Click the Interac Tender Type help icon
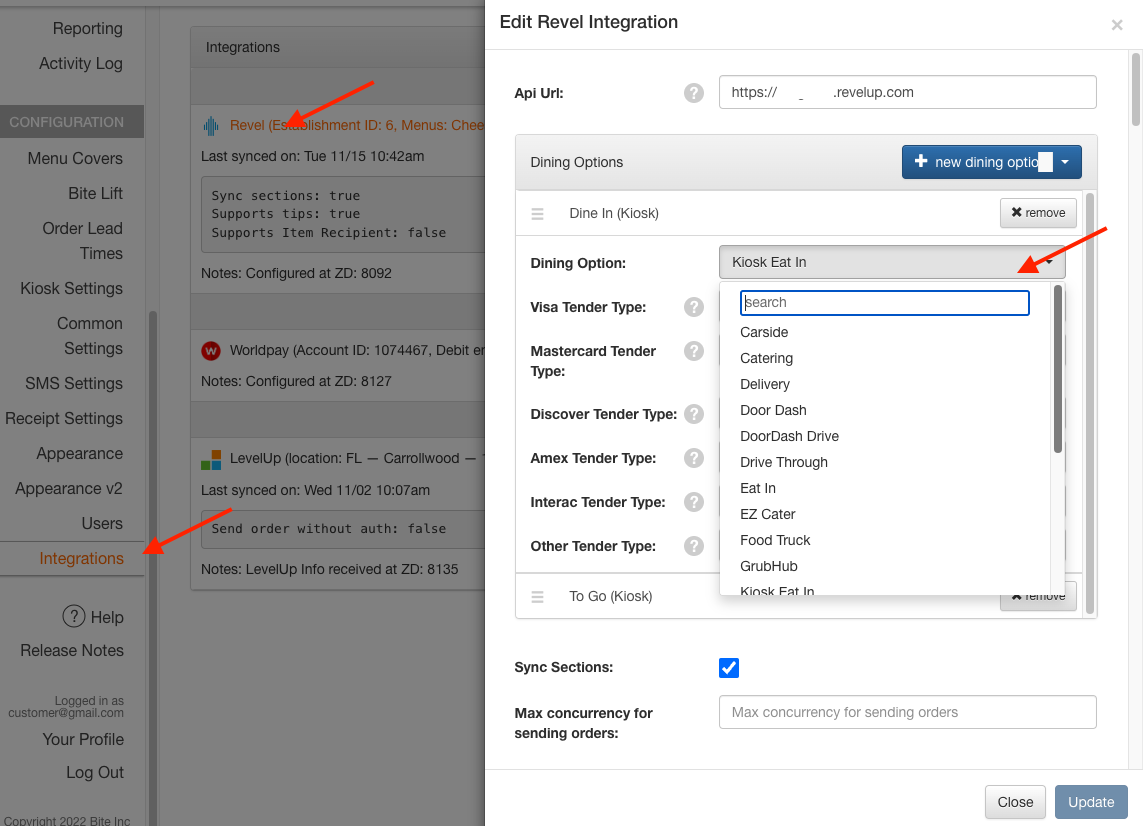The width and height of the screenshot is (1143, 826). tap(693, 502)
